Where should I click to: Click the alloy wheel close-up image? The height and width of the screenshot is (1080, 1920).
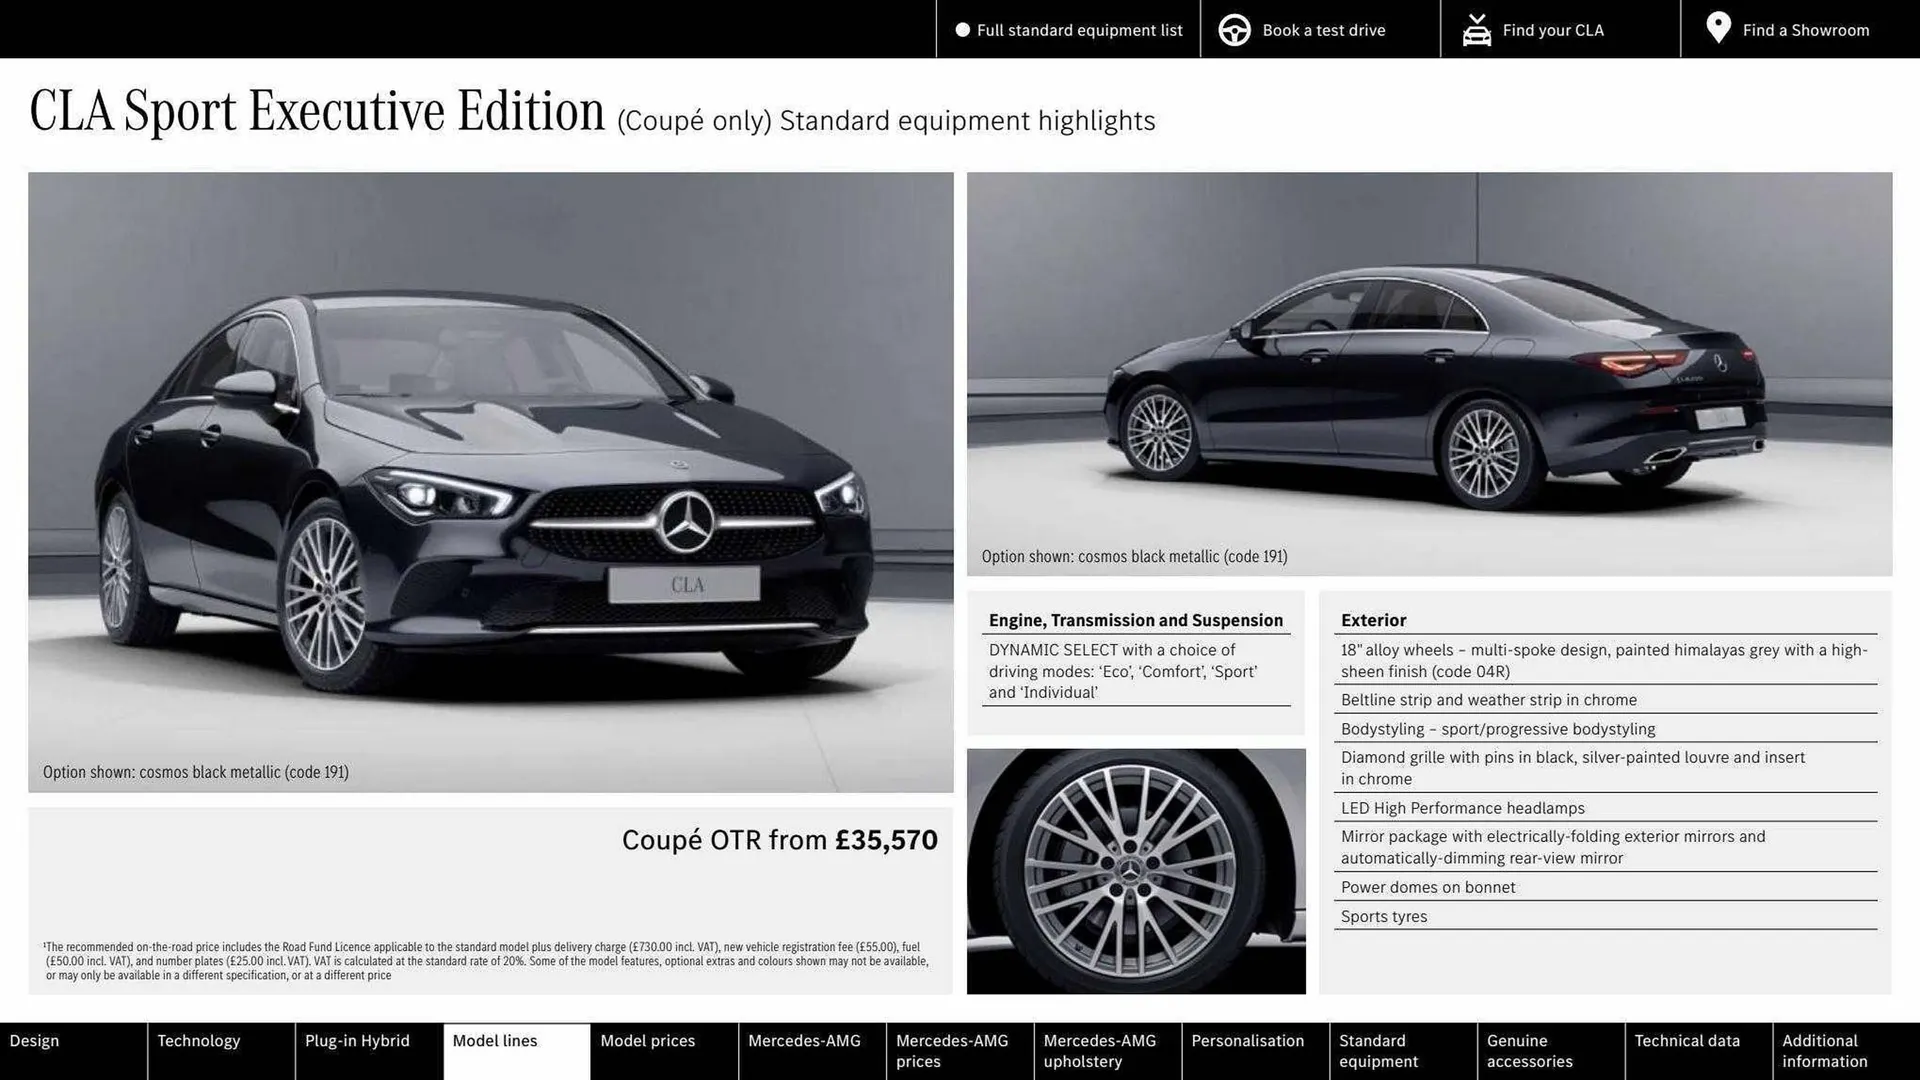[x=1136, y=871]
